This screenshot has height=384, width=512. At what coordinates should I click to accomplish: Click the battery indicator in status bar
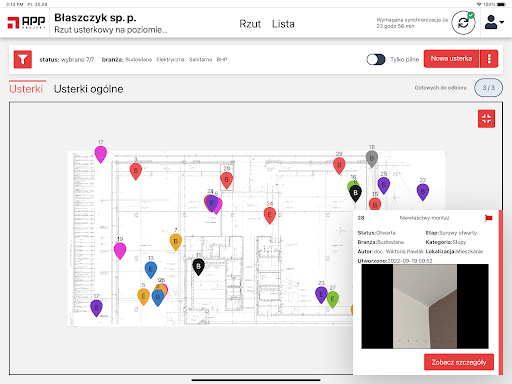click(x=501, y=4)
